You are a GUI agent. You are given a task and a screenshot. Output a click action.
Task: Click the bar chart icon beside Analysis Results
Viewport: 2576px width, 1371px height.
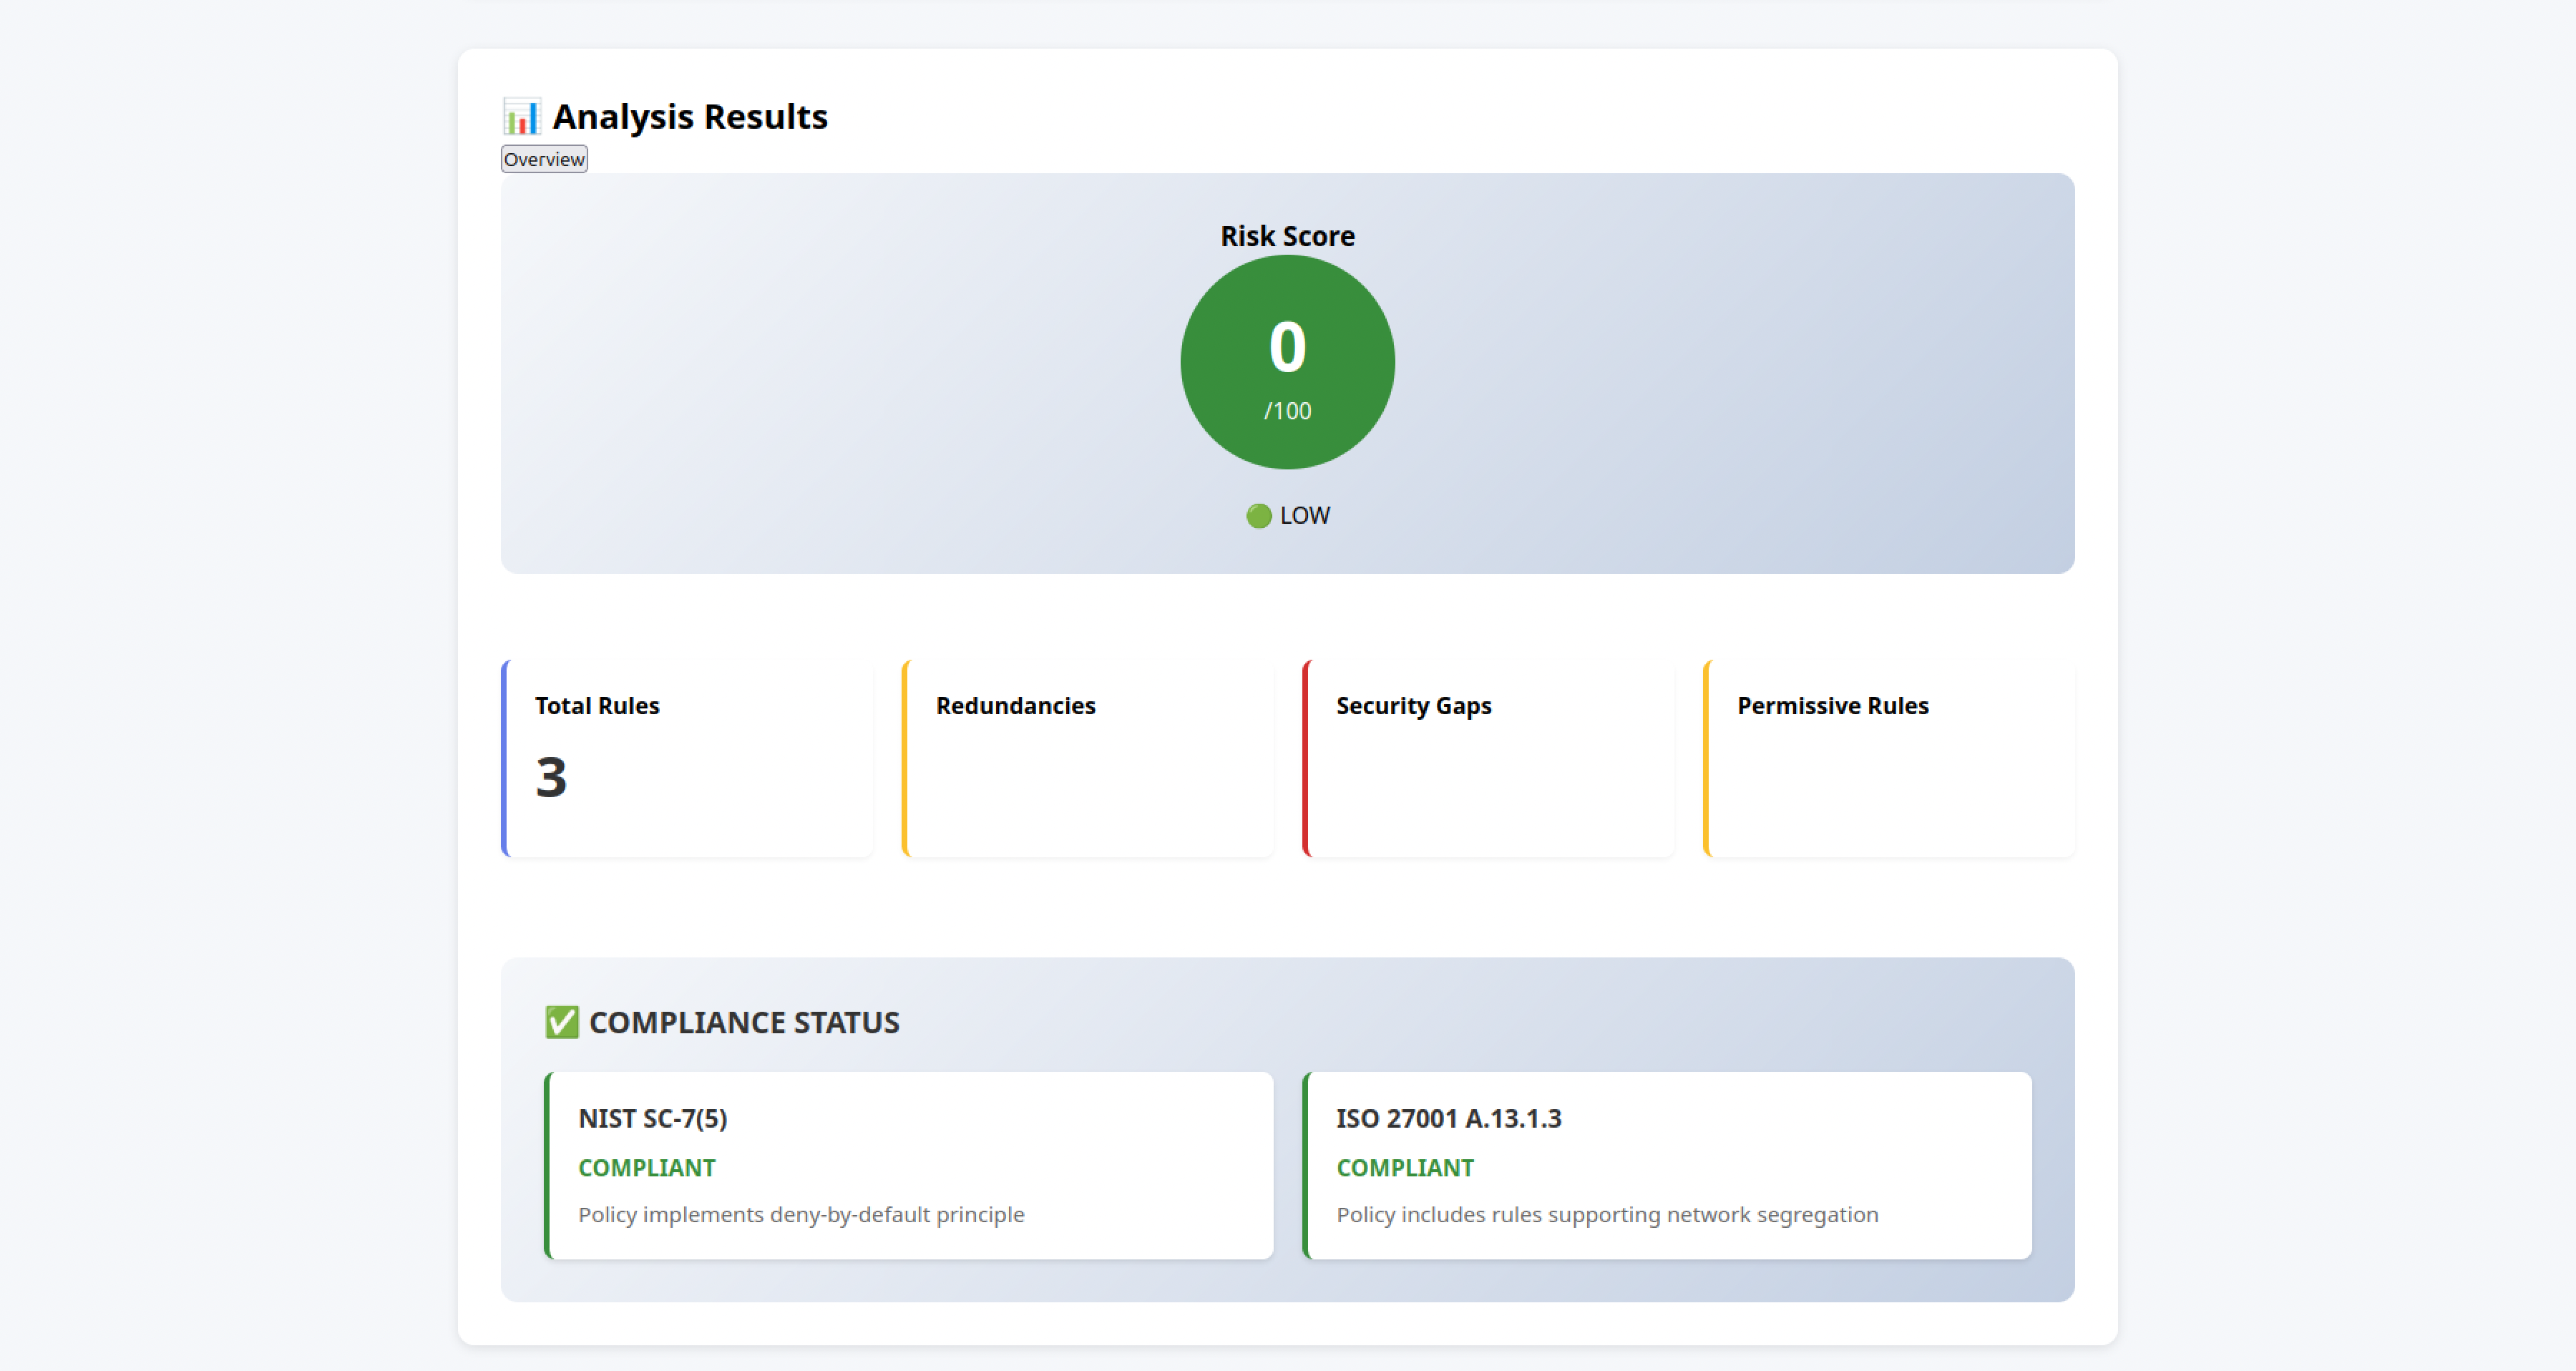(x=521, y=117)
